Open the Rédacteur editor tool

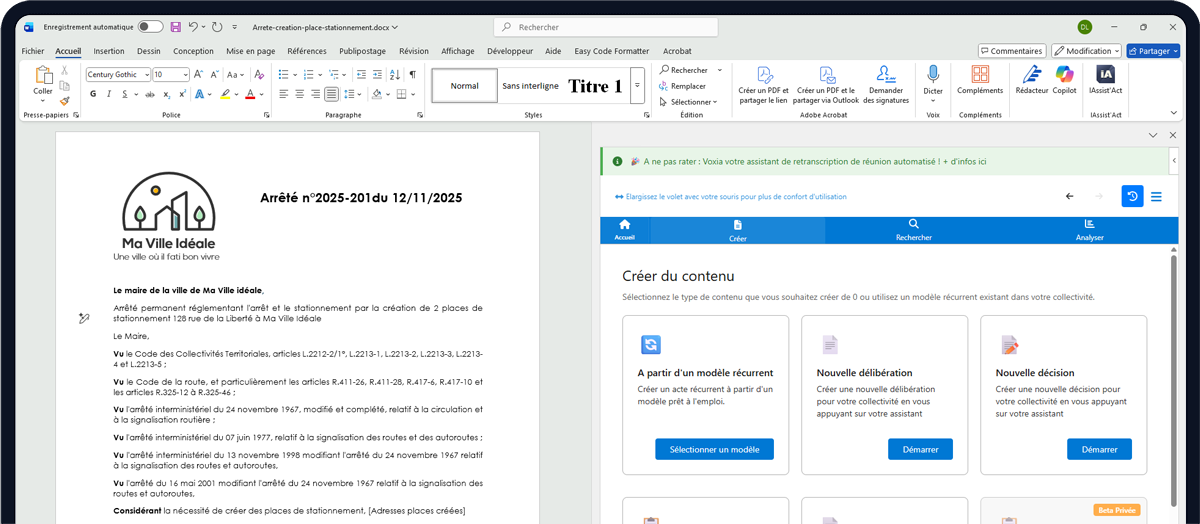click(1031, 80)
